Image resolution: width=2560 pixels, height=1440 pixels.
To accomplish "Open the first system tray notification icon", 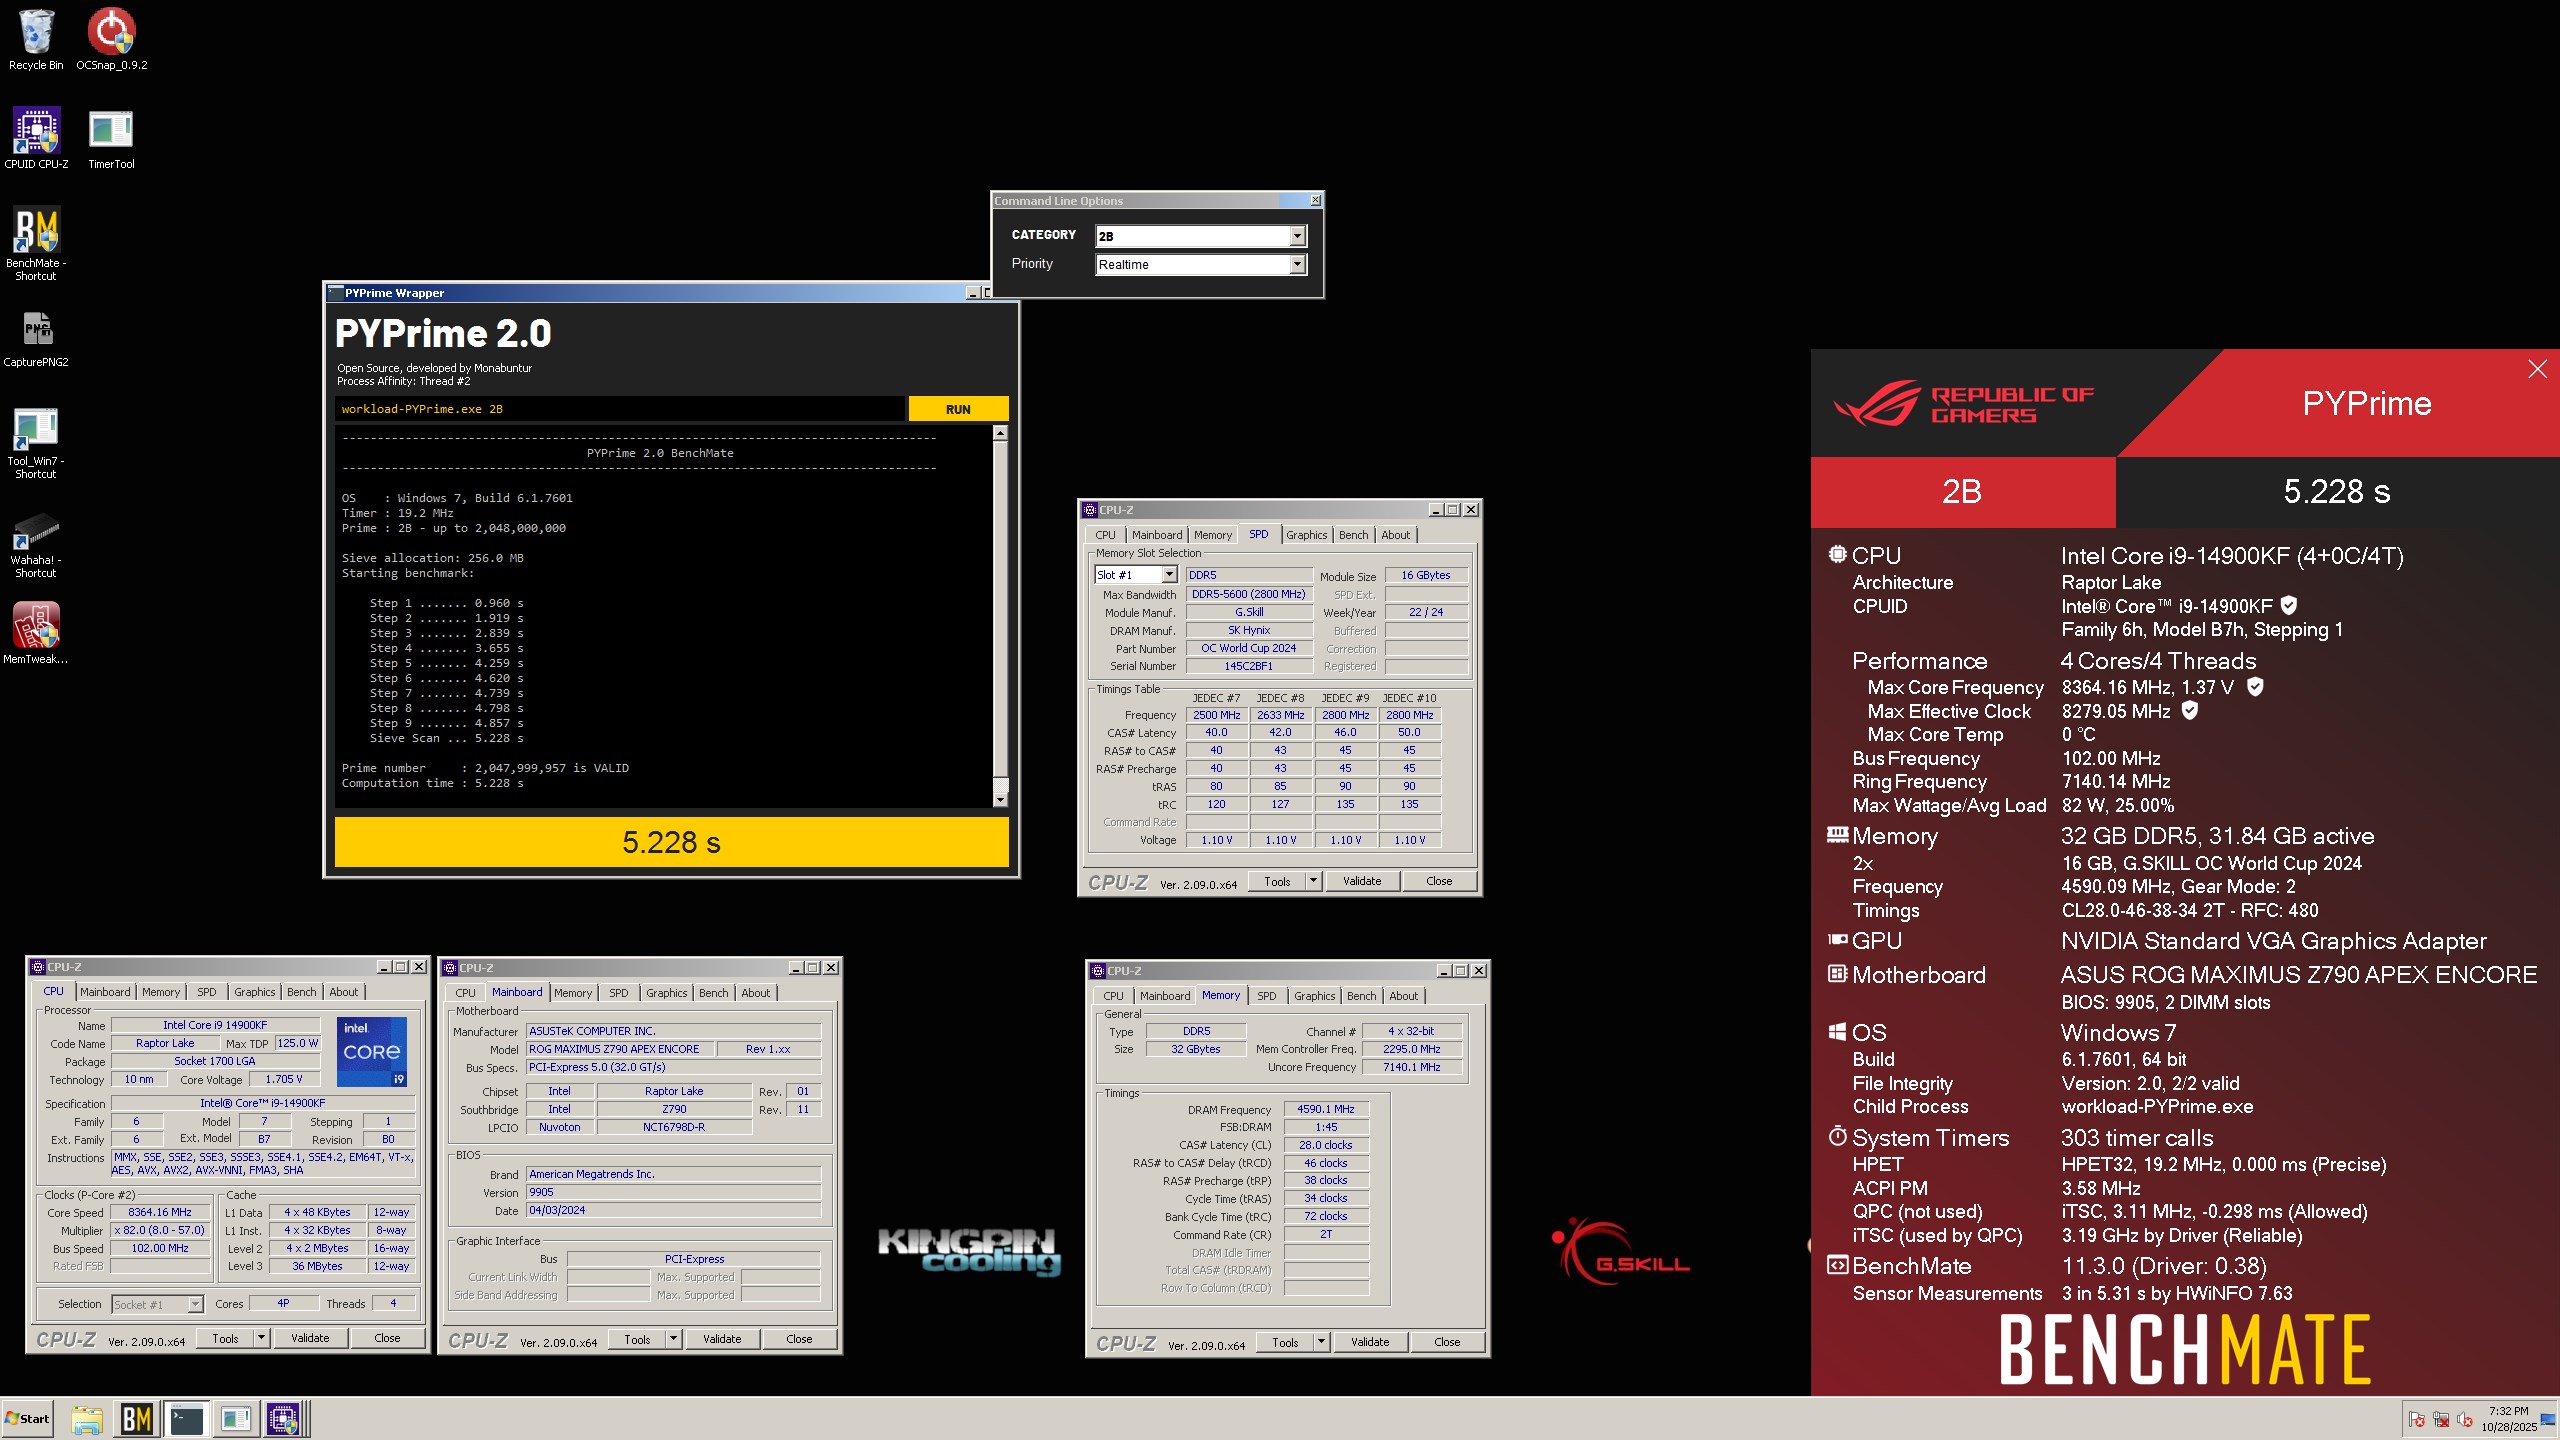I will [x=2417, y=1420].
